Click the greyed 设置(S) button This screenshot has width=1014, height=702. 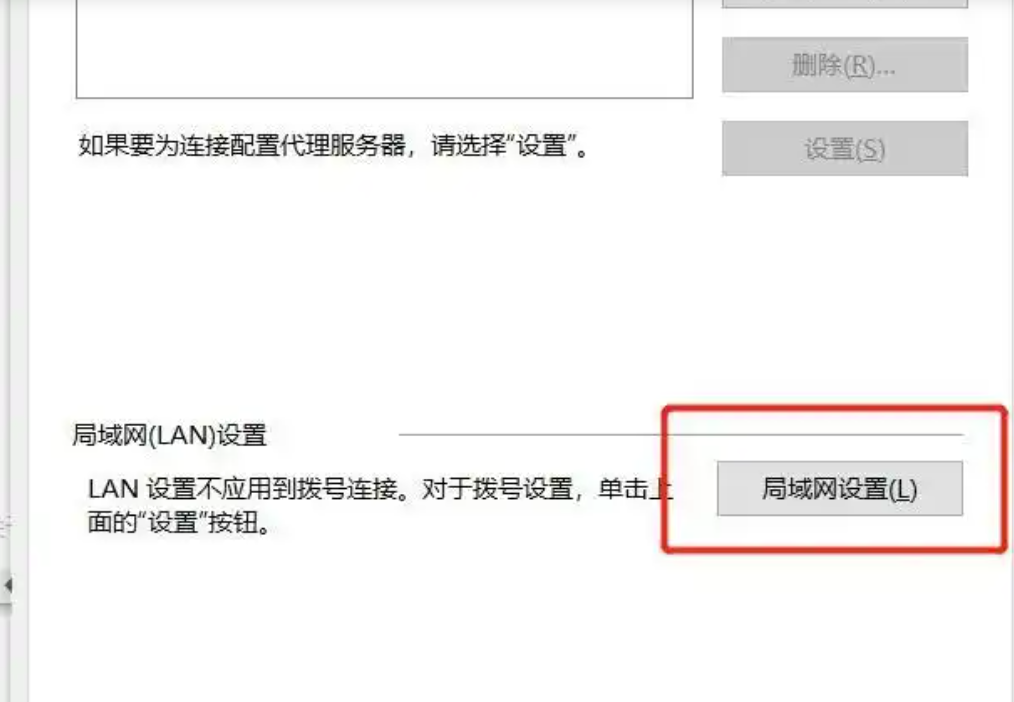tap(845, 149)
